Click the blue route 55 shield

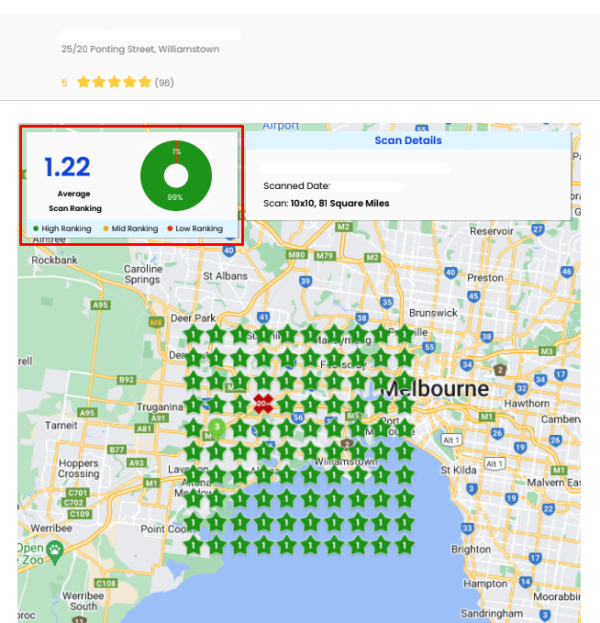pyautogui.click(x=429, y=348)
